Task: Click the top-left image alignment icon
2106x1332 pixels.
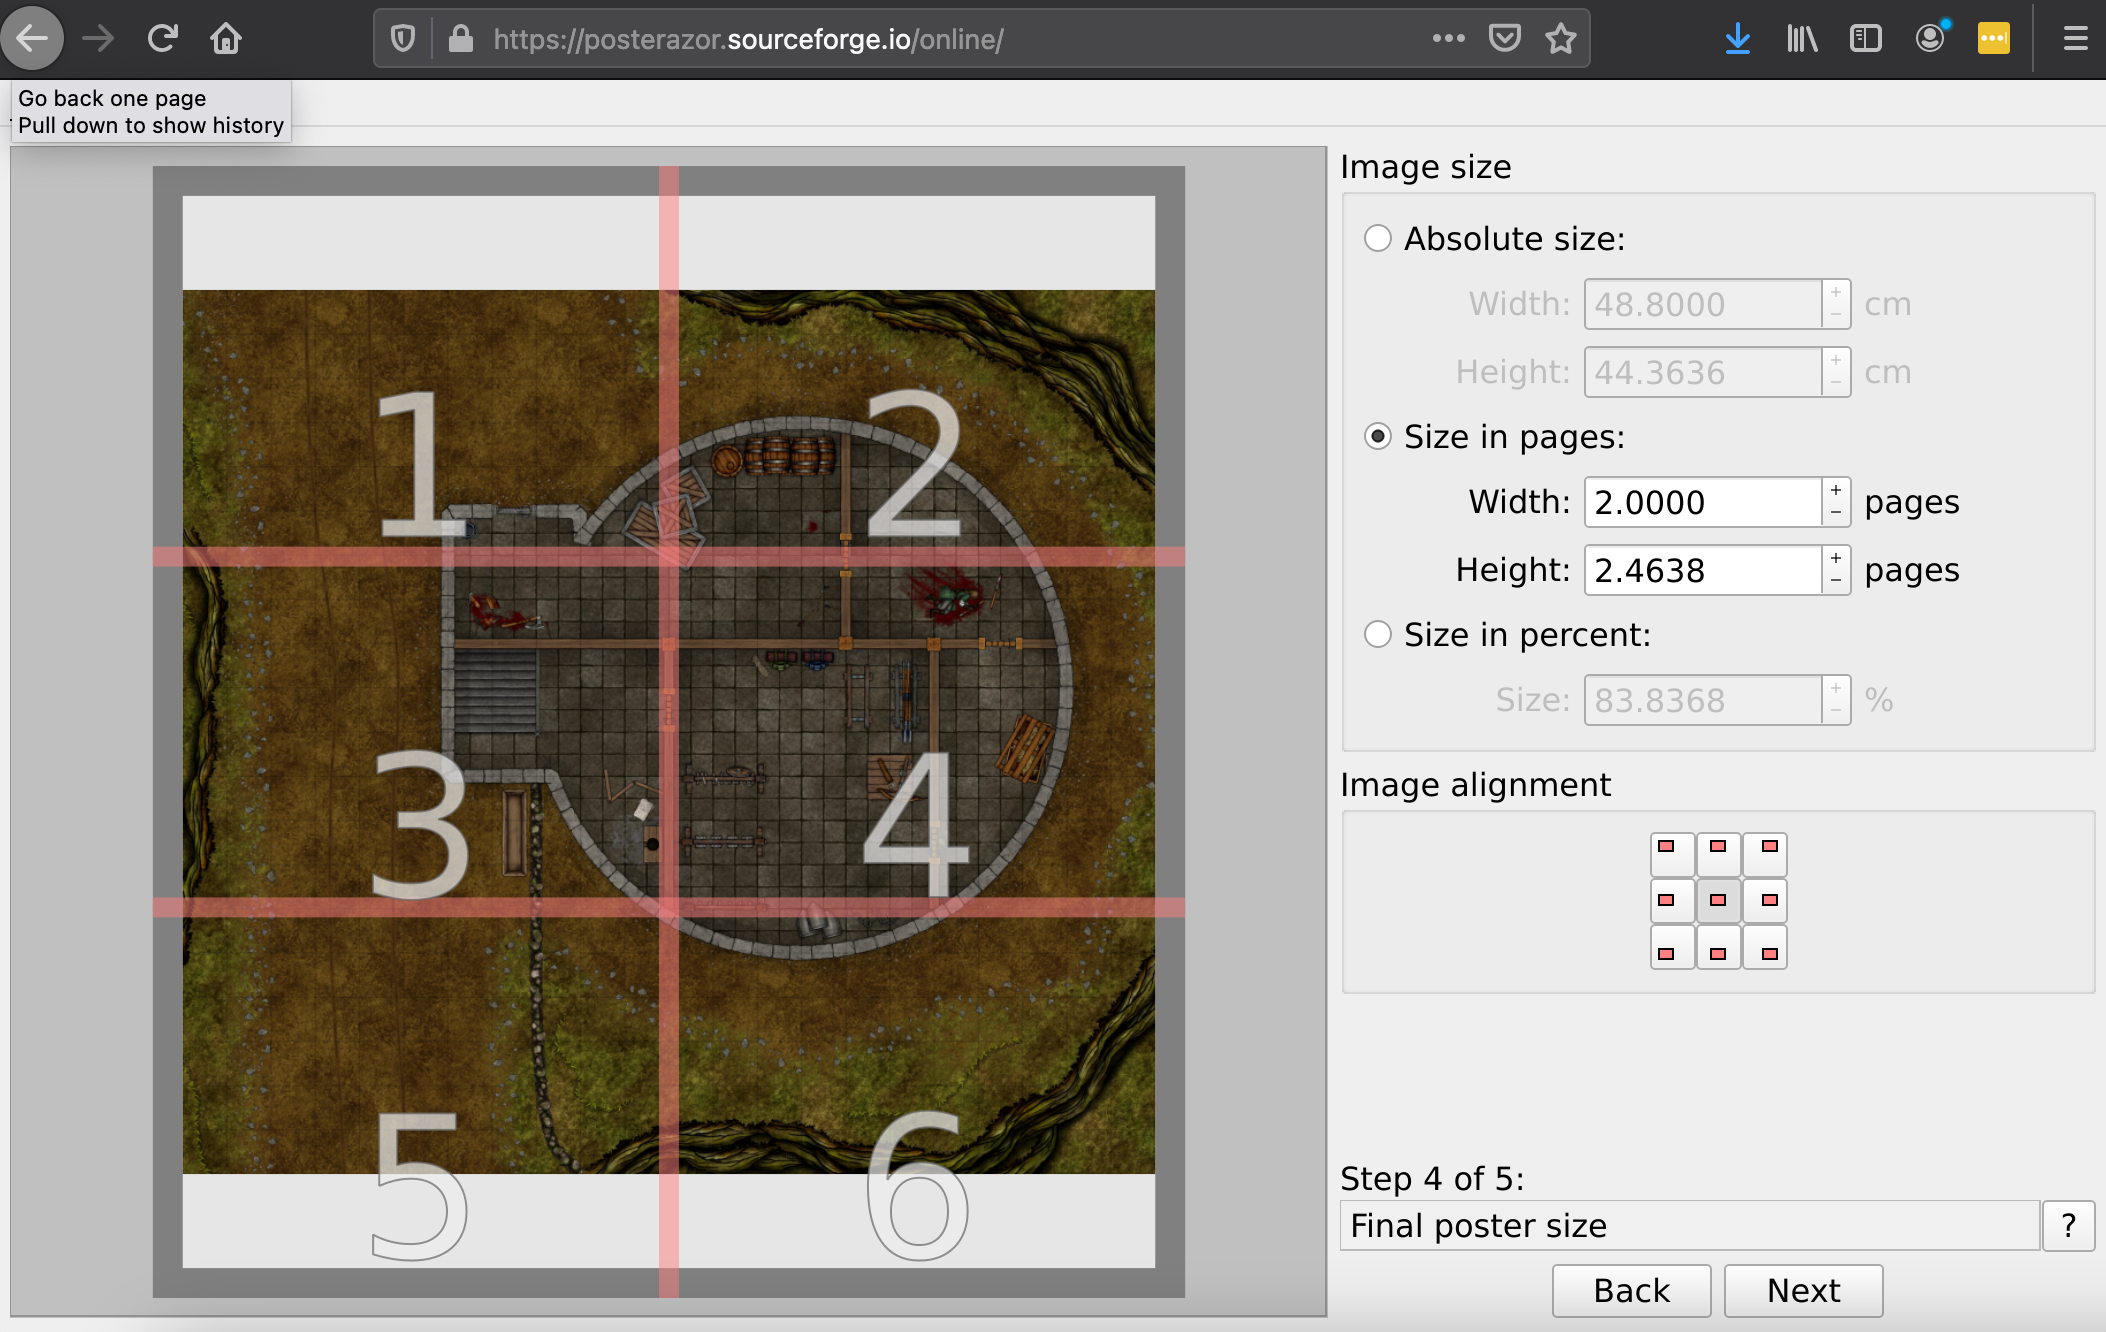Action: pos(1671,854)
